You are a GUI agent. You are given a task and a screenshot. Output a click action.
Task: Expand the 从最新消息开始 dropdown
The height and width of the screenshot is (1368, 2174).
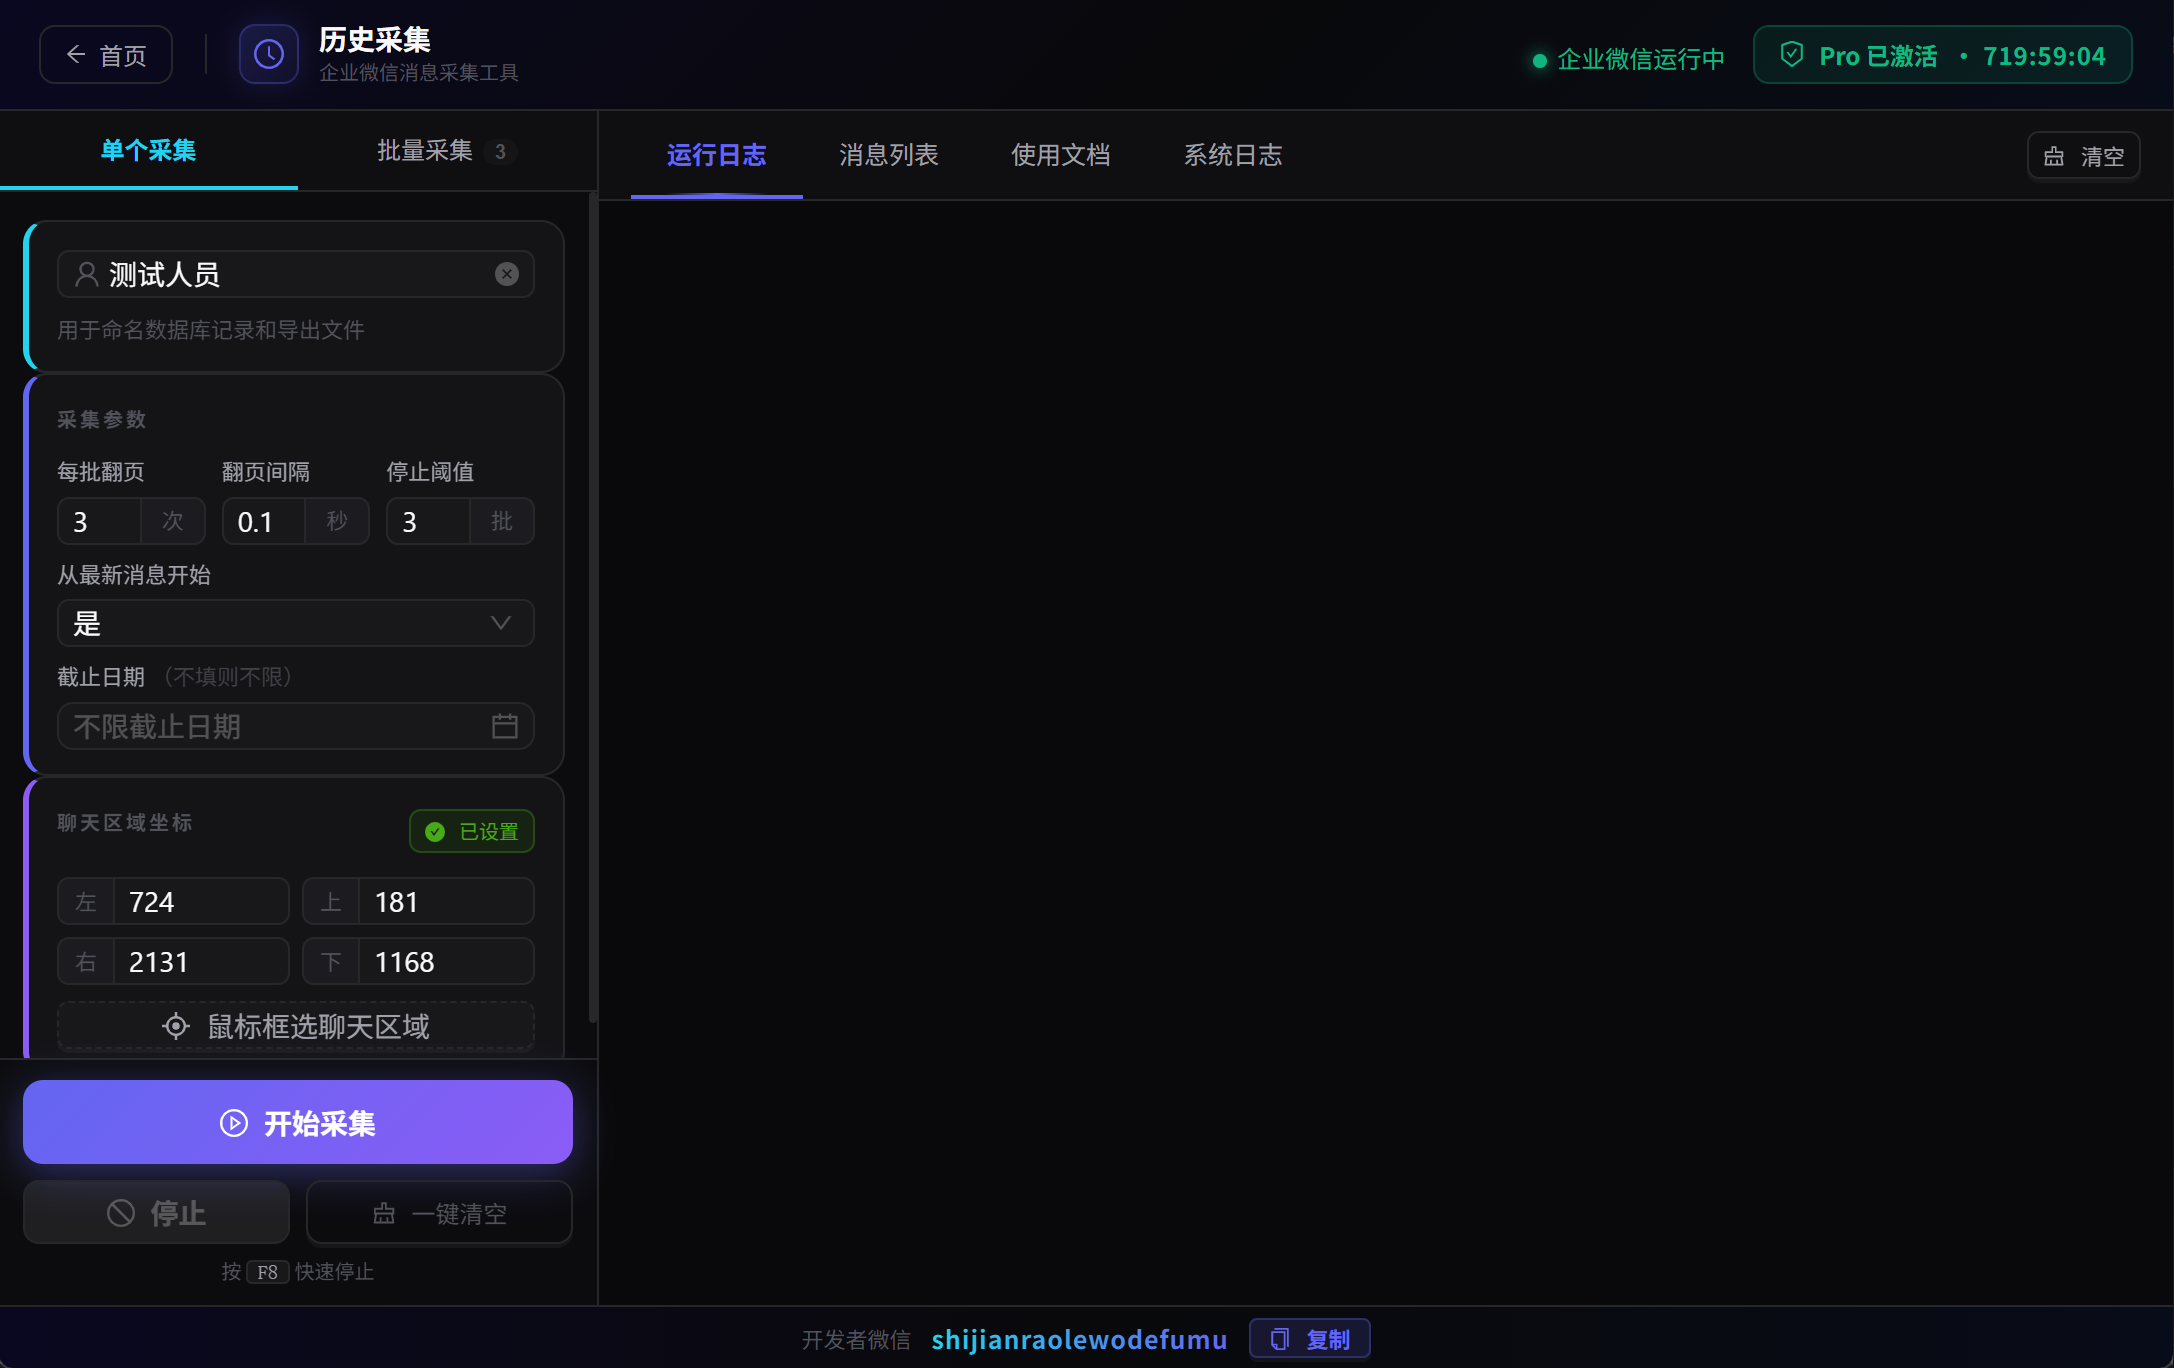(x=296, y=623)
